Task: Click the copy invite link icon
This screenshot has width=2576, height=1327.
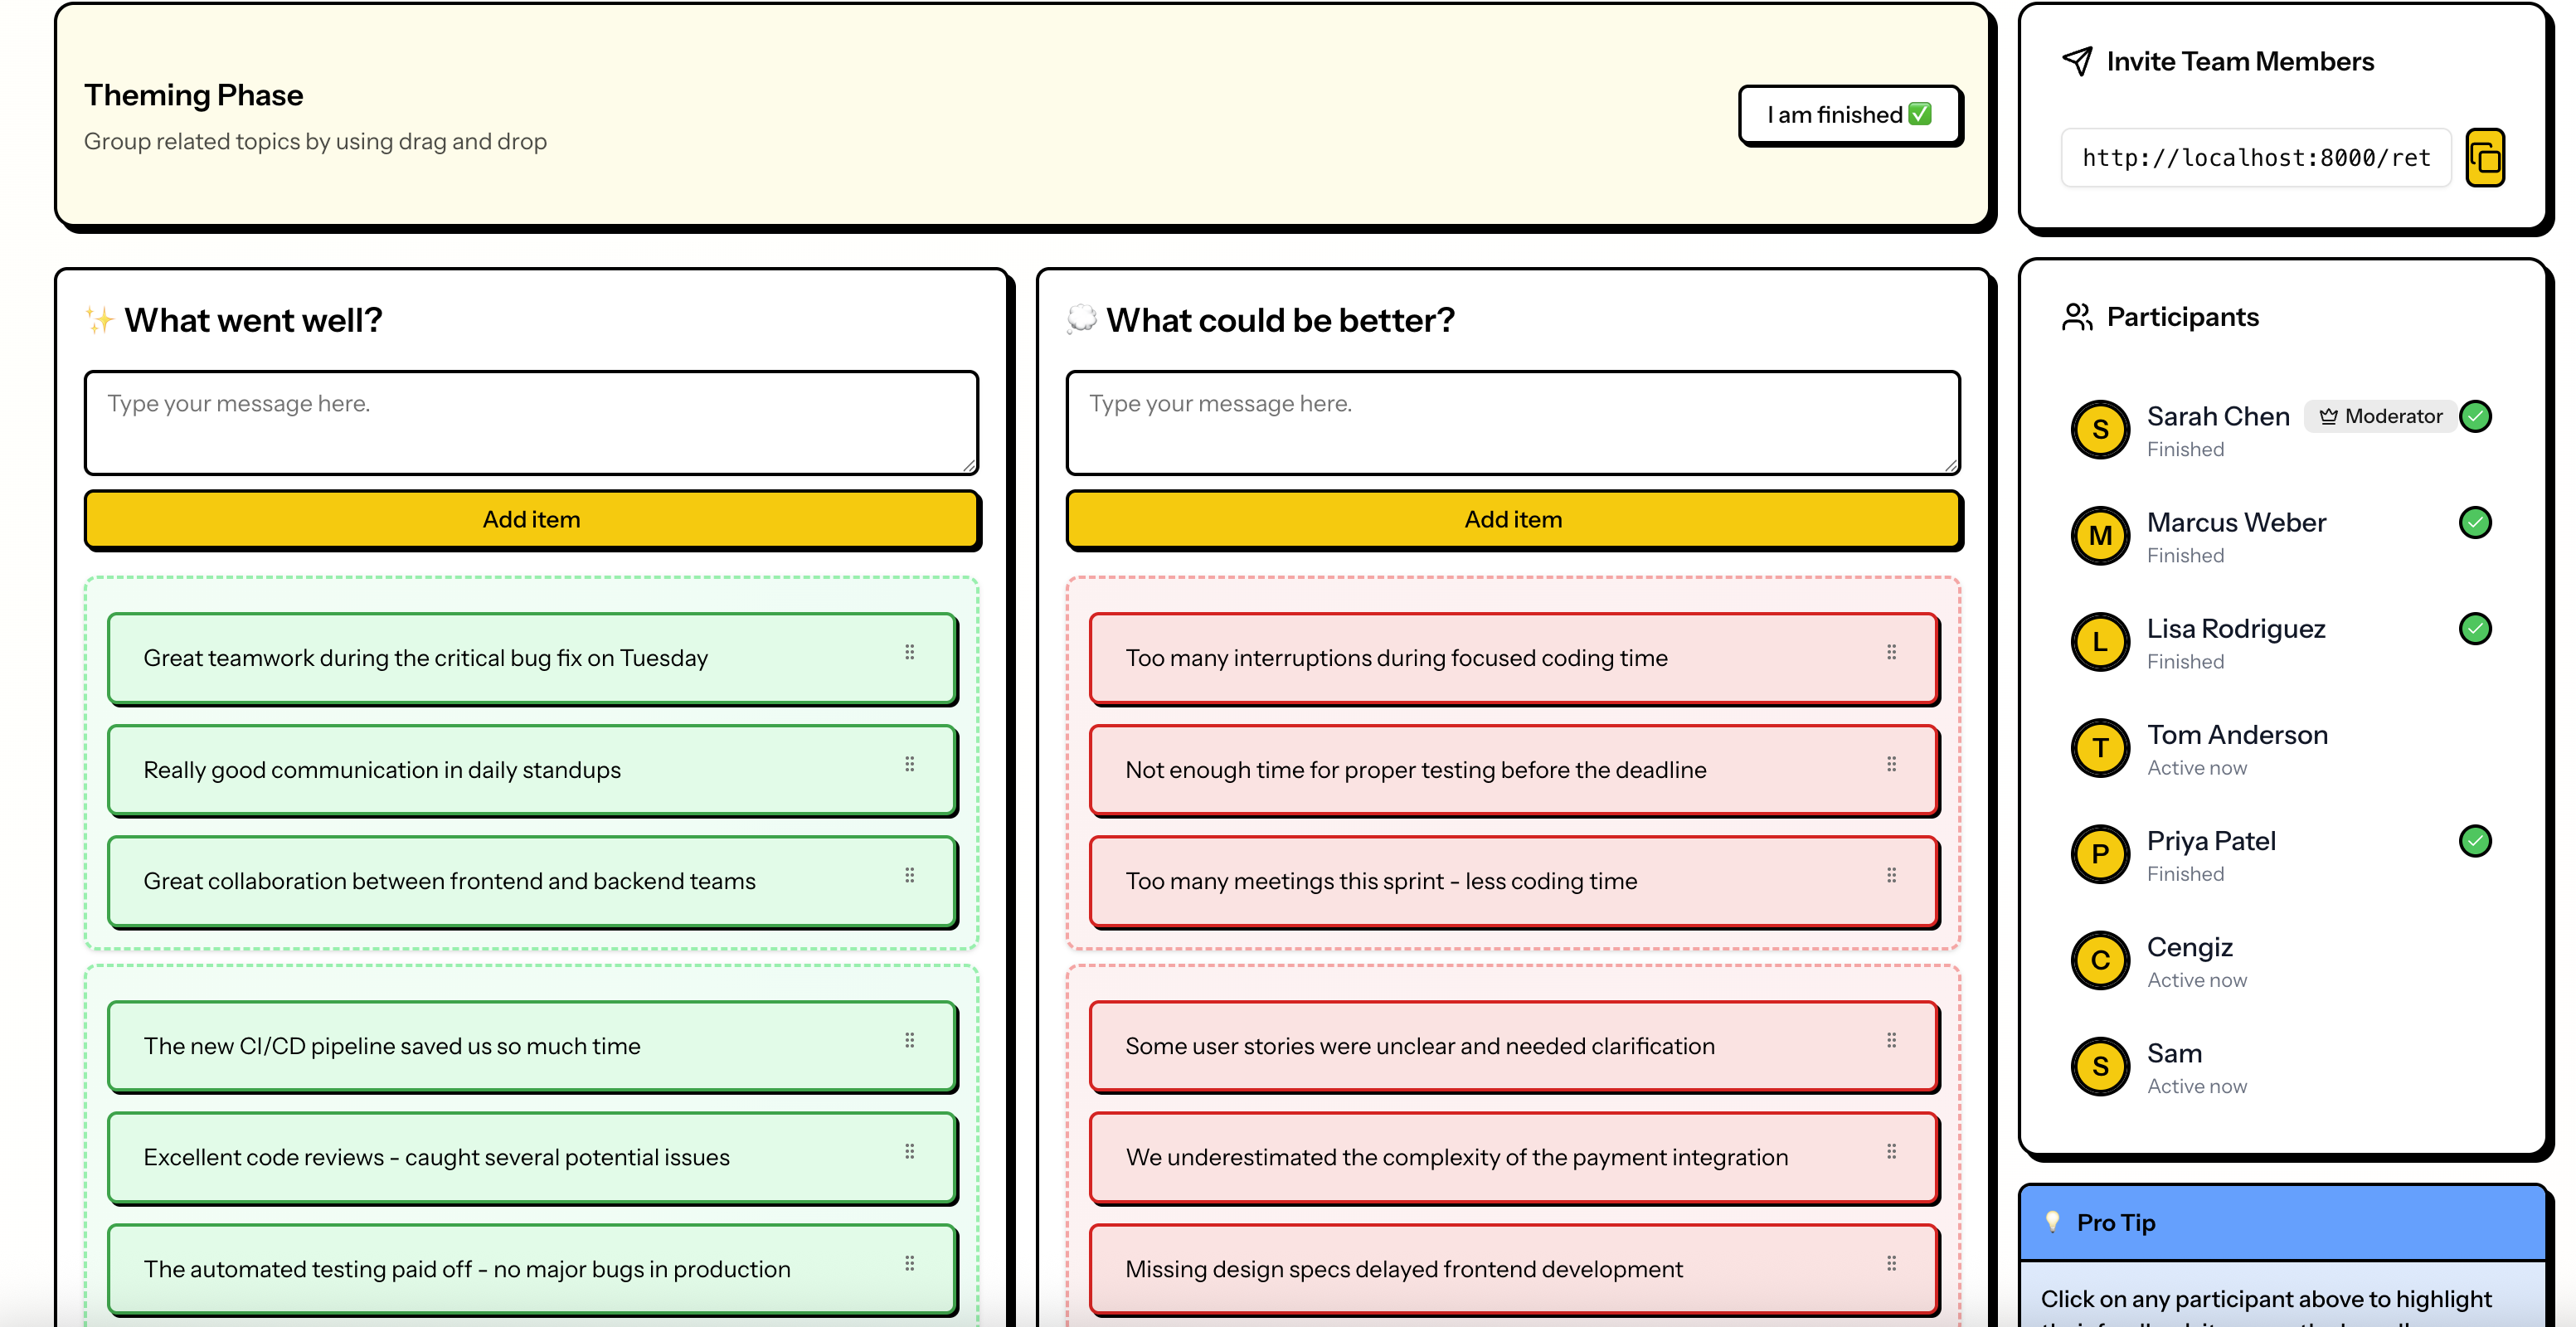Action: pos(2484,158)
